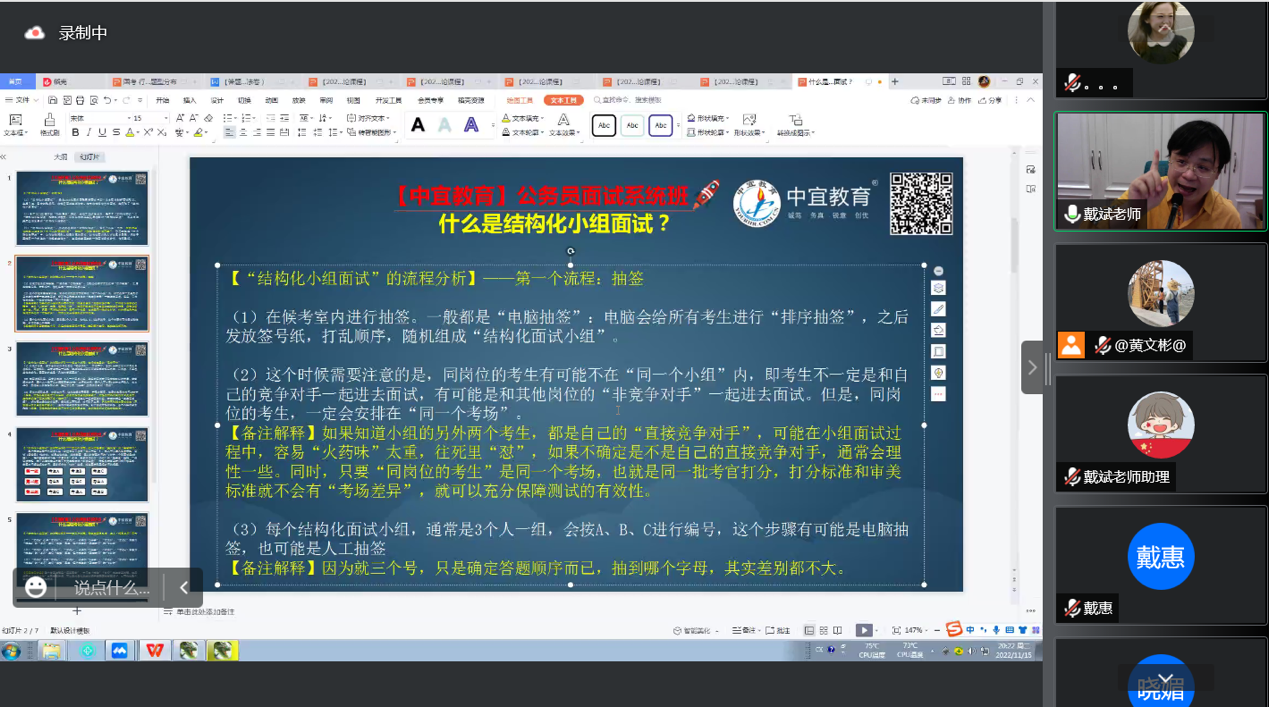Click the emoji smiley icon in chat bar
The width and height of the screenshot is (1269, 707).
click(x=36, y=587)
